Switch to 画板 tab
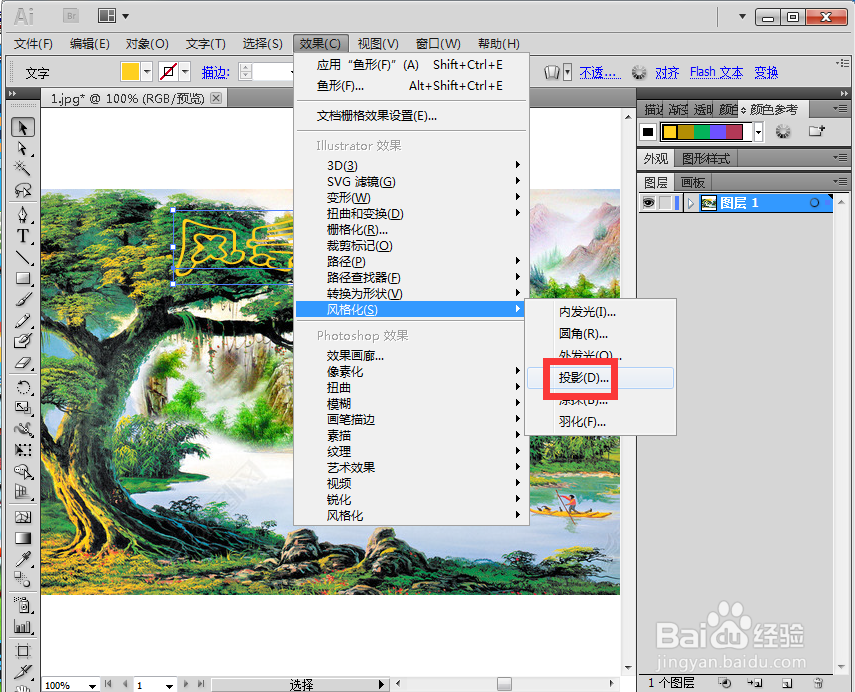Image resolution: width=855 pixels, height=692 pixels. [x=693, y=182]
